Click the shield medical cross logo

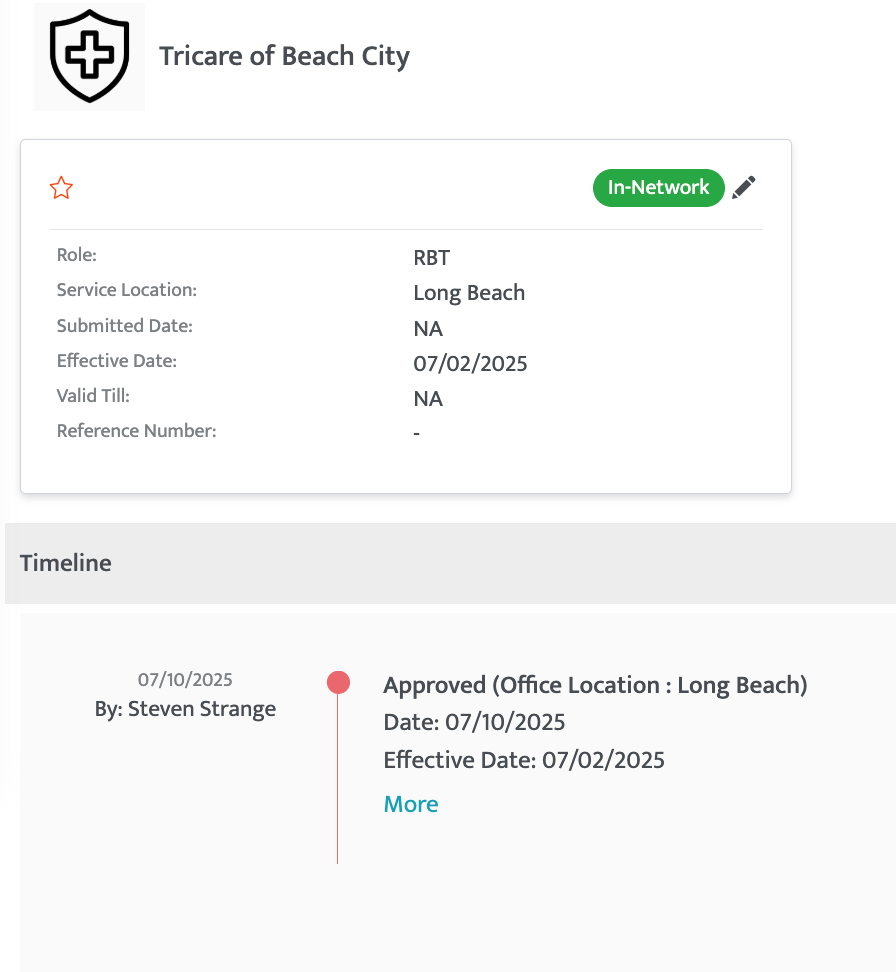89,56
